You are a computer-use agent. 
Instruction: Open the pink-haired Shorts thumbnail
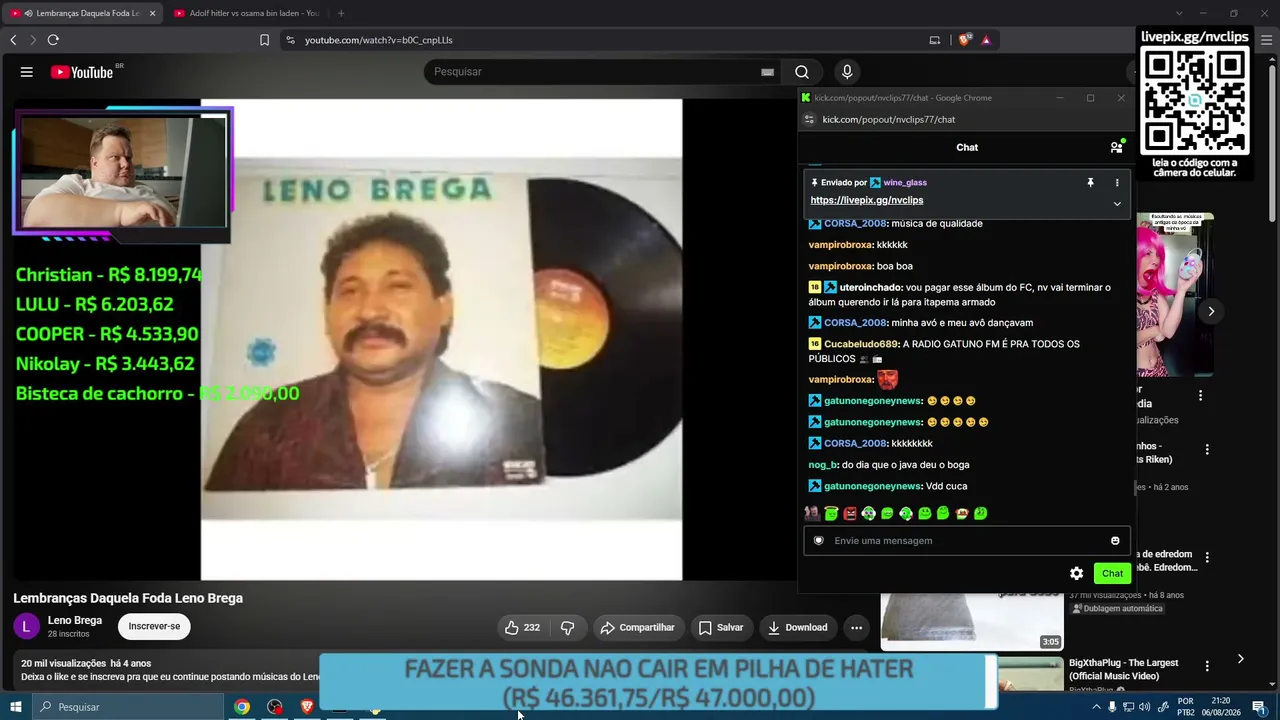click(1175, 295)
